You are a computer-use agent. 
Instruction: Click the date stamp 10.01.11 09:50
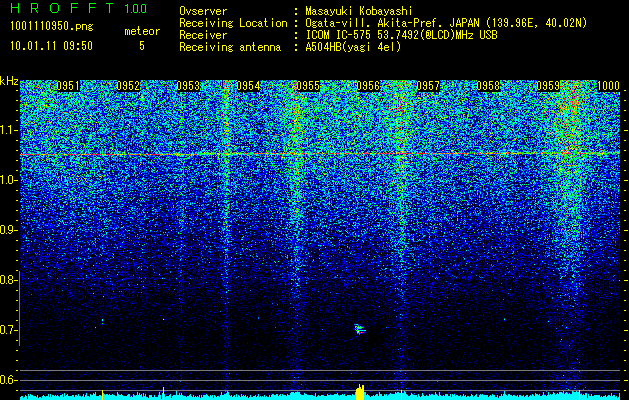coord(51,46)
